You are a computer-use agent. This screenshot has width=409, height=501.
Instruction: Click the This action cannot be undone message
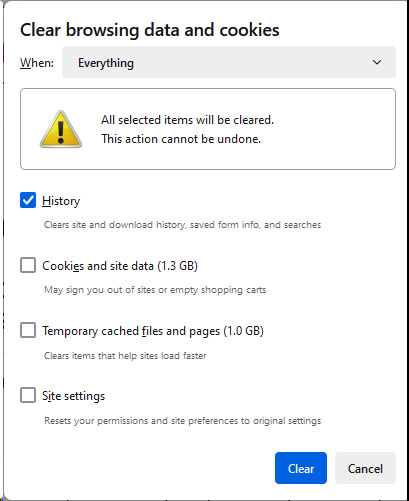[x=181, y=139]
